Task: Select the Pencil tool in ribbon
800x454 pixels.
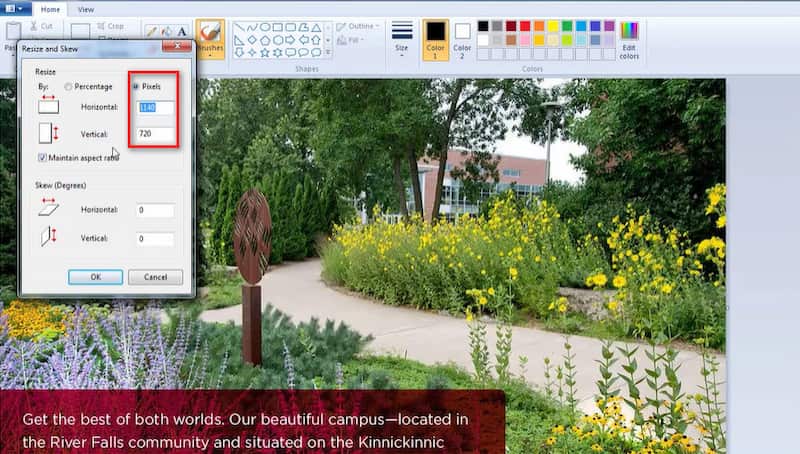Action: point(151,31)
